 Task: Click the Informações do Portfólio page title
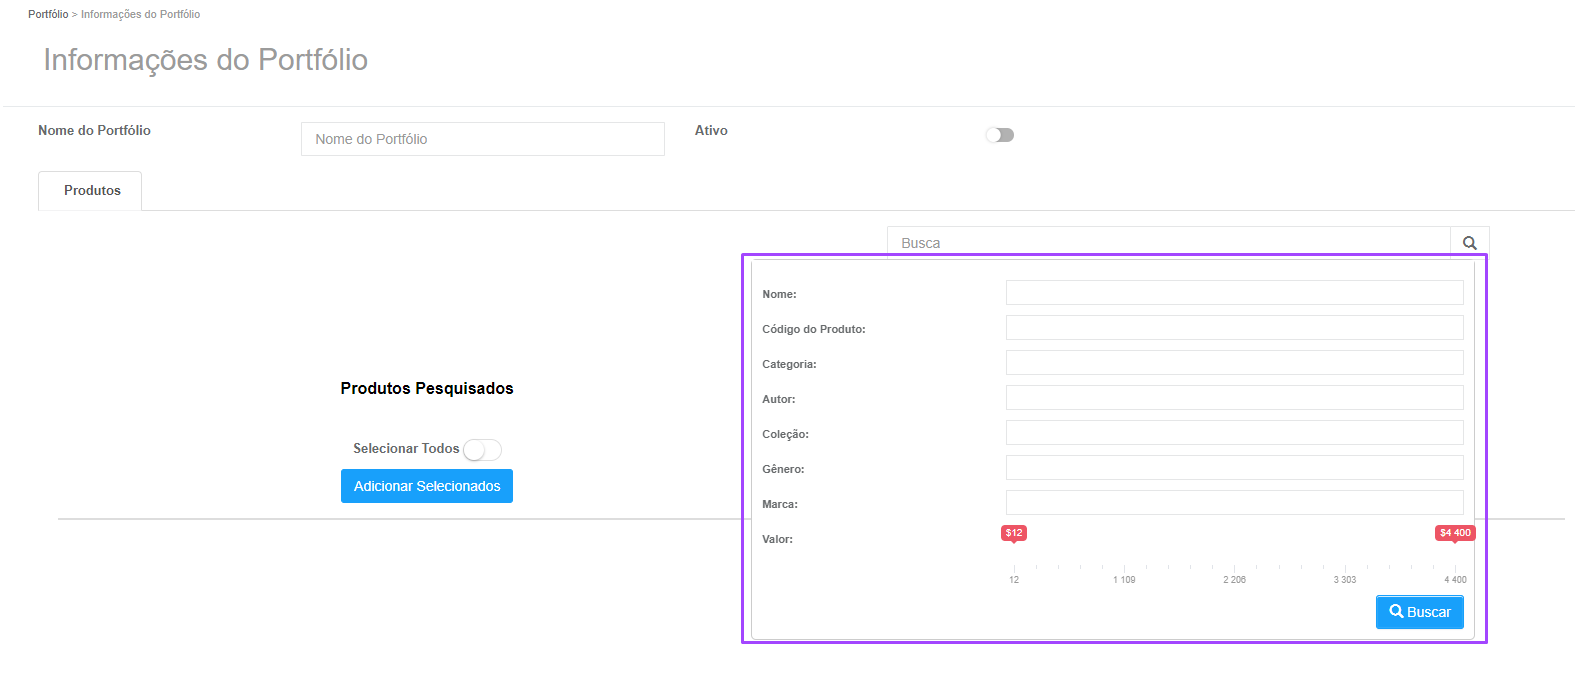[x=206, y=60]
